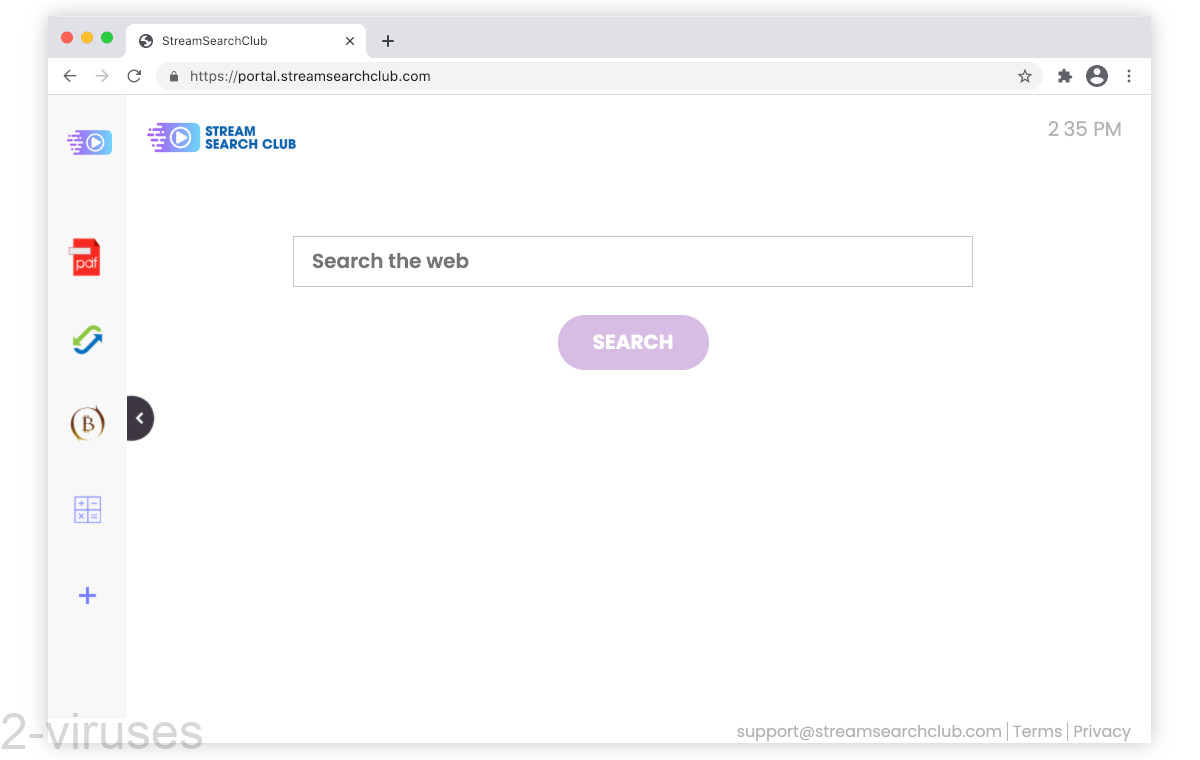
Task: Launch the calculator widget icon
Action: coord(87,509)
